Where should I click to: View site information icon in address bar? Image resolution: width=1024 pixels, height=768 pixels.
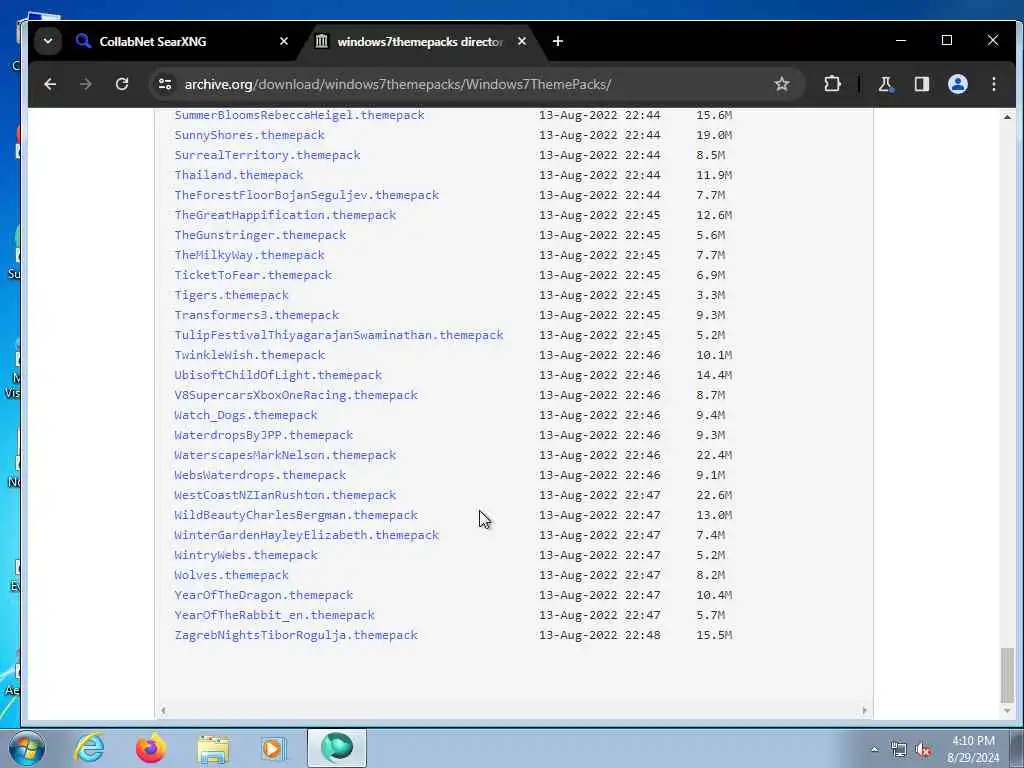click(x=165, y=84)
